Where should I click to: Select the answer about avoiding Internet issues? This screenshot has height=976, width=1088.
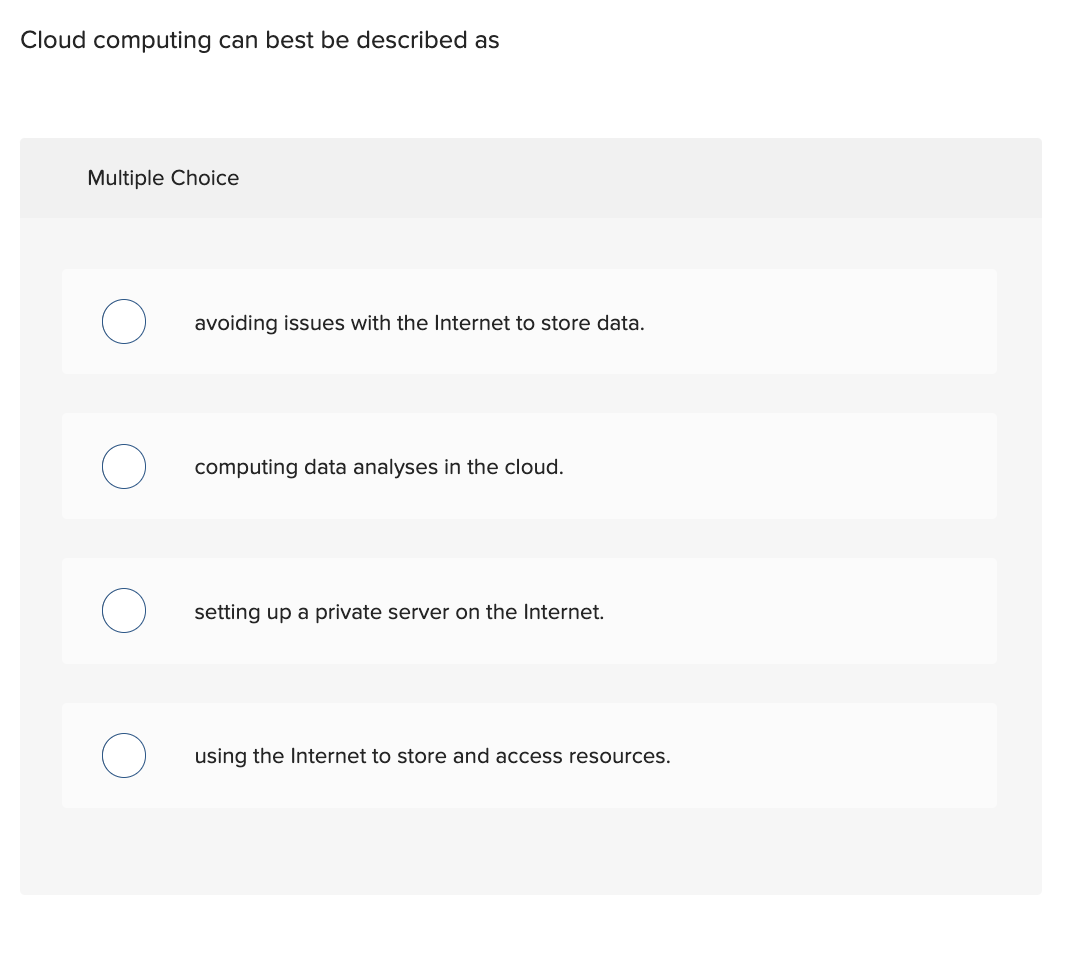click(419, 322)
